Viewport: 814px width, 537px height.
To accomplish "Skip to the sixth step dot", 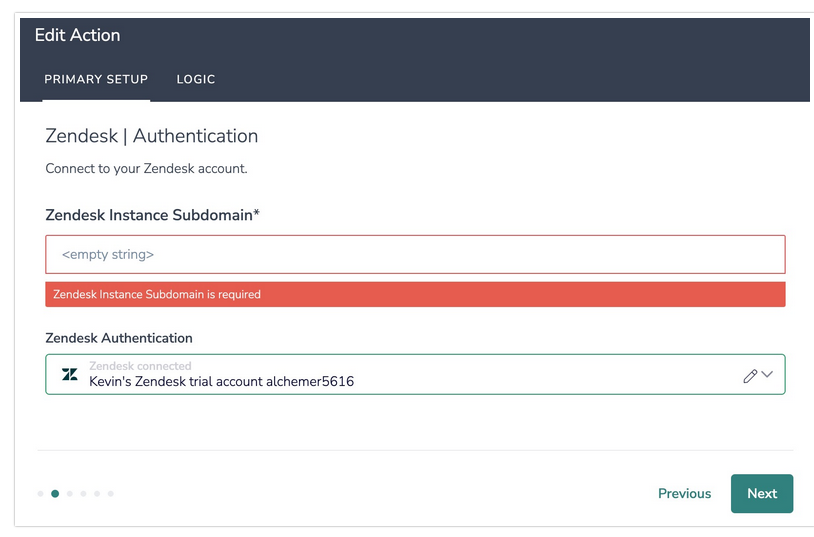I will point(111,493).
